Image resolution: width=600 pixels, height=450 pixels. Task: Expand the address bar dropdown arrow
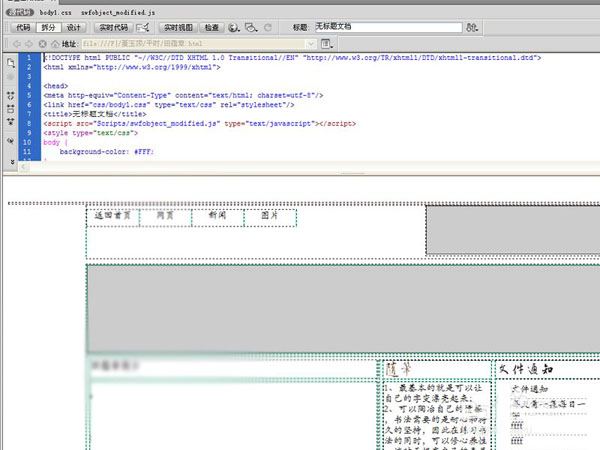311,44
